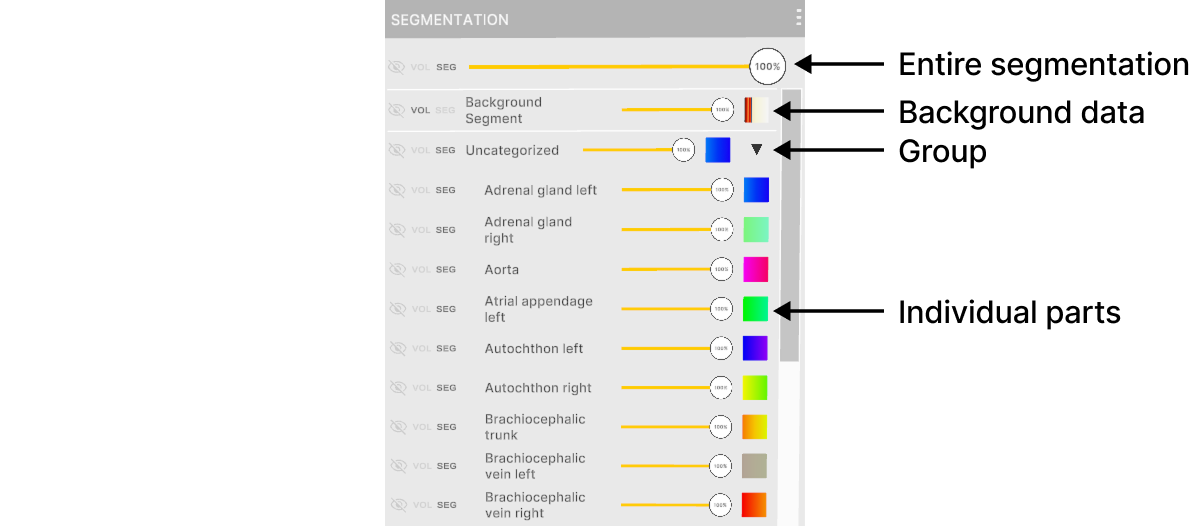1190x526 pixels.
Task: Click the Uncategorized group label
Action: (512, 150)
